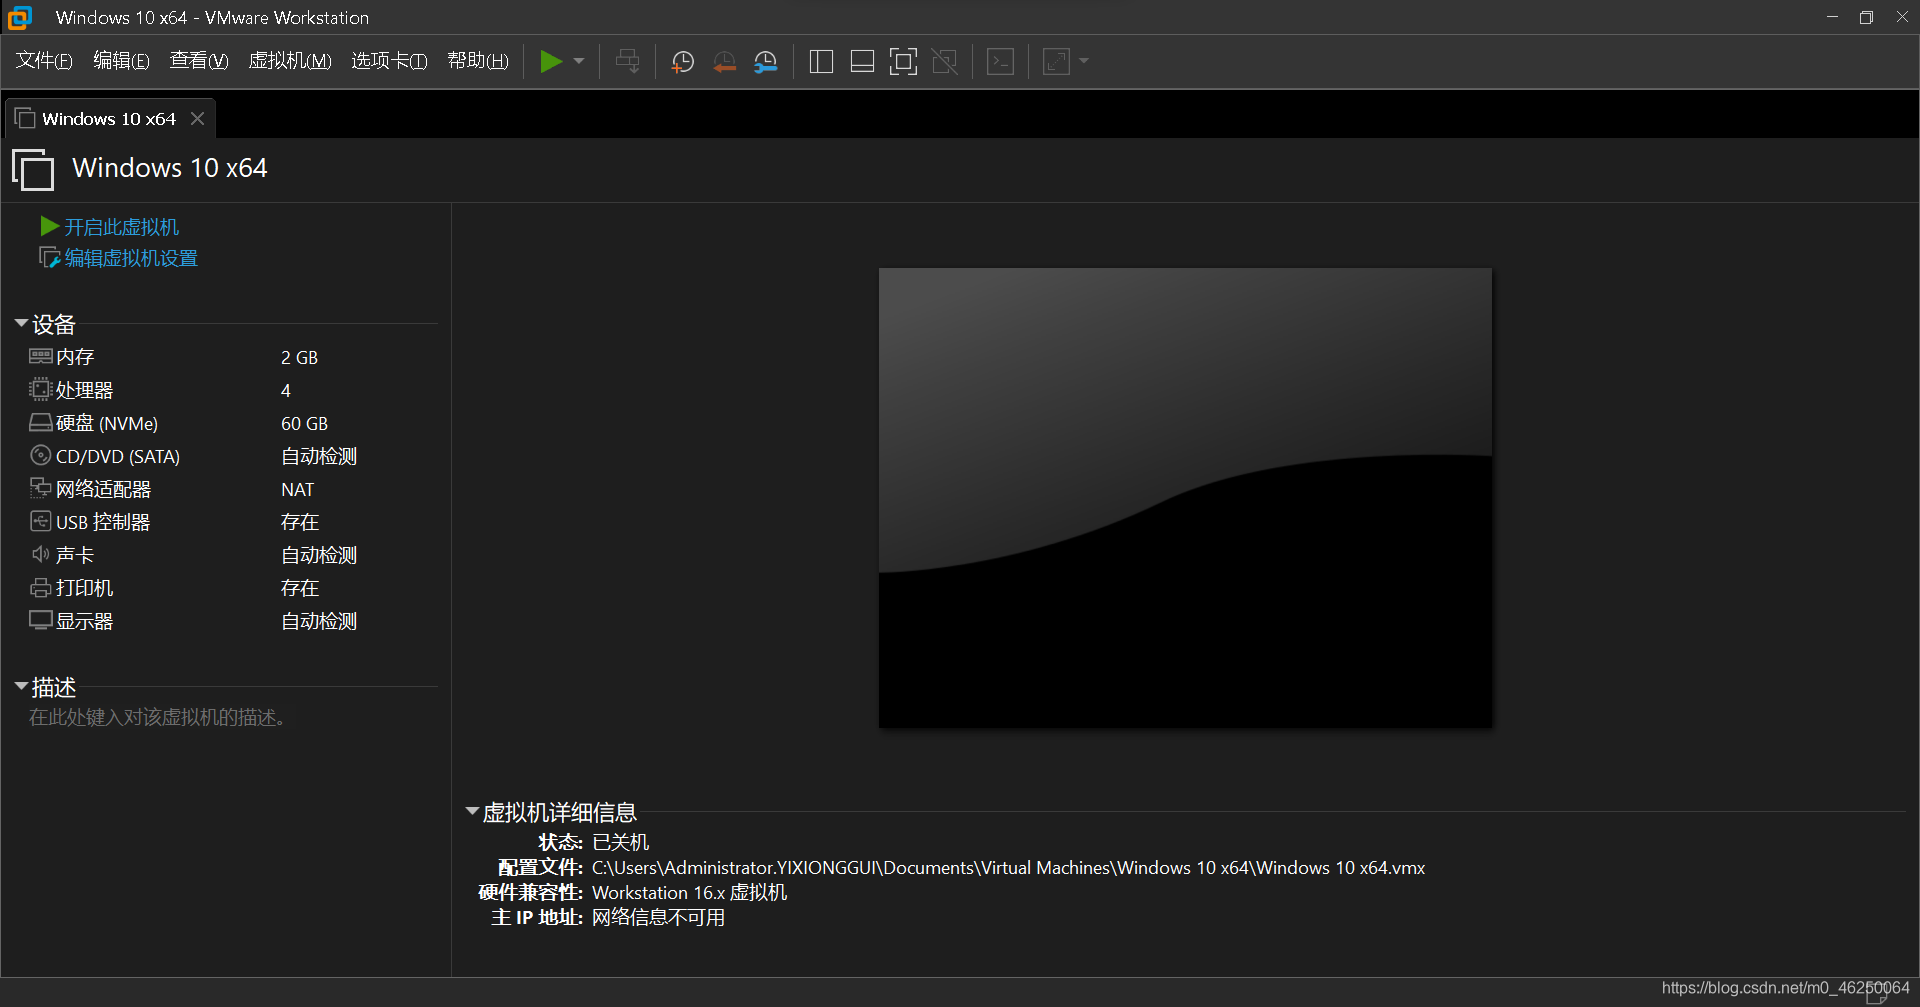Collapse the 设备 section
This screenshot has width=1920, height=1007.
[x=21, y=324]
